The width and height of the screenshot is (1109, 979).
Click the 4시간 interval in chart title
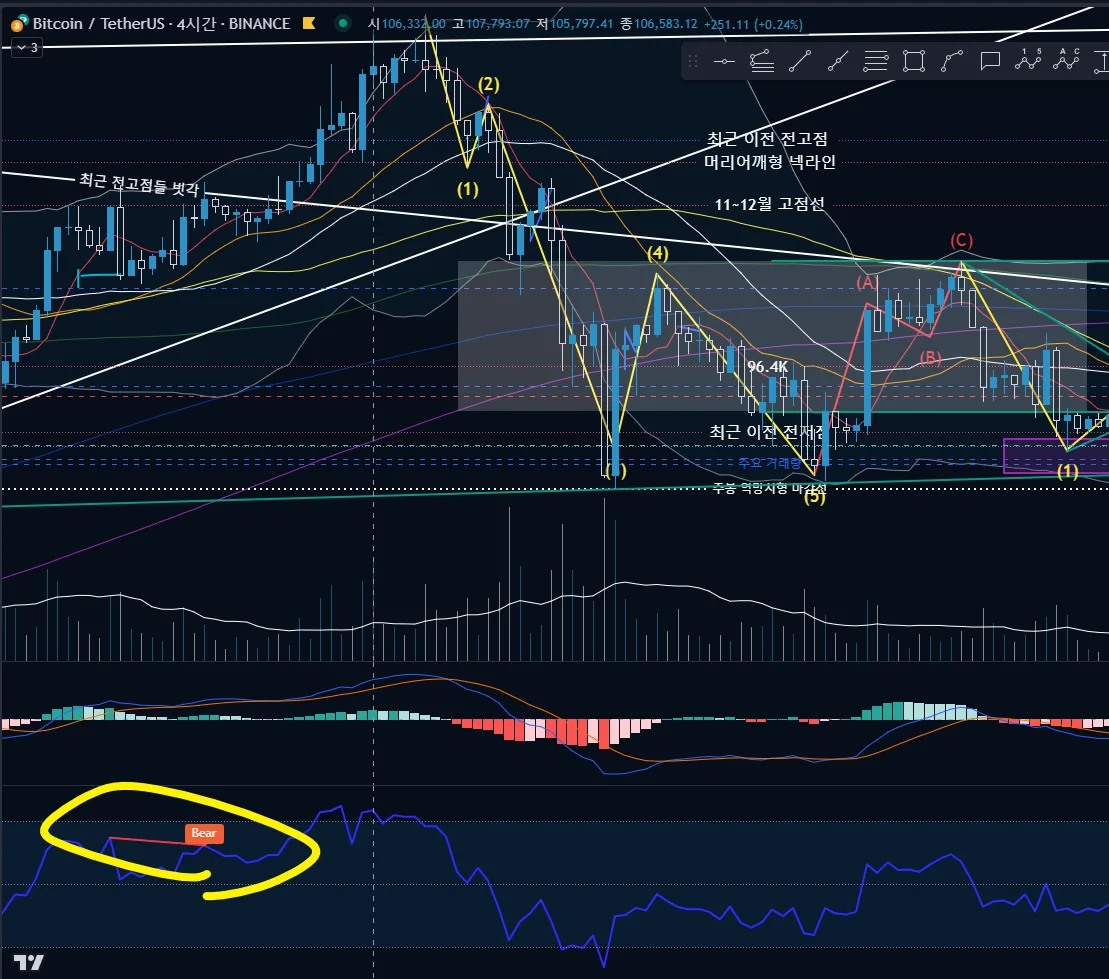(196, 23)
